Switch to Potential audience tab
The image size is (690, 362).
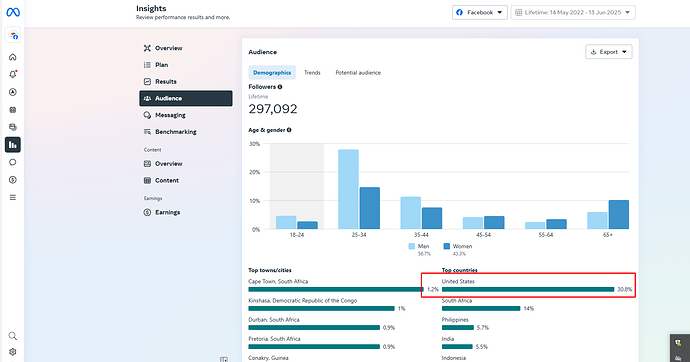coord(358,73)
